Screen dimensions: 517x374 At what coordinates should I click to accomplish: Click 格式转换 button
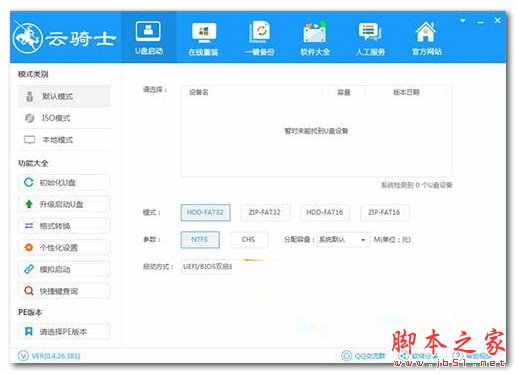[x=64, y=226]
